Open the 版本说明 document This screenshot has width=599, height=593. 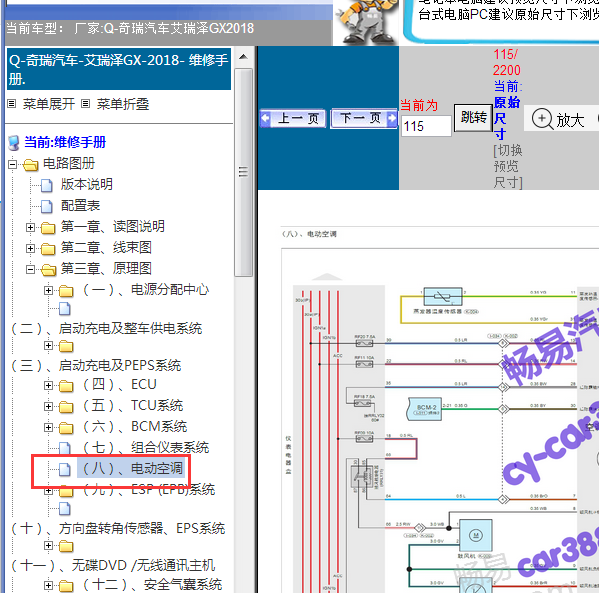87,184
